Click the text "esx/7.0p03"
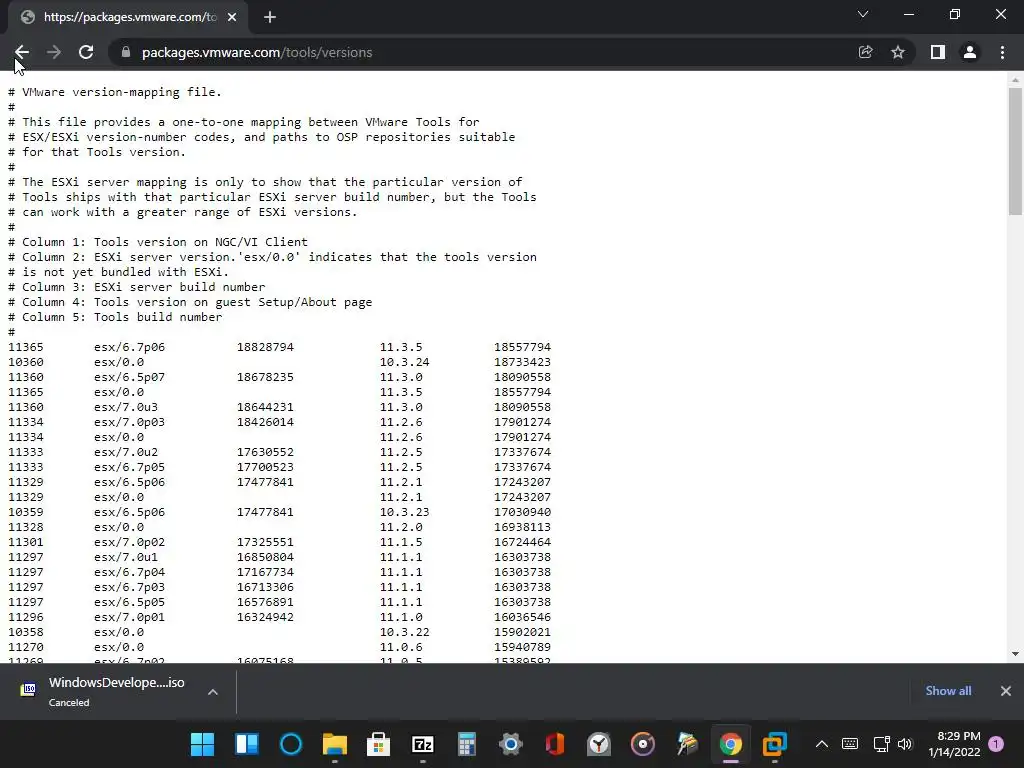This screenshot has height=768, width=1024. tap(129, 423)
